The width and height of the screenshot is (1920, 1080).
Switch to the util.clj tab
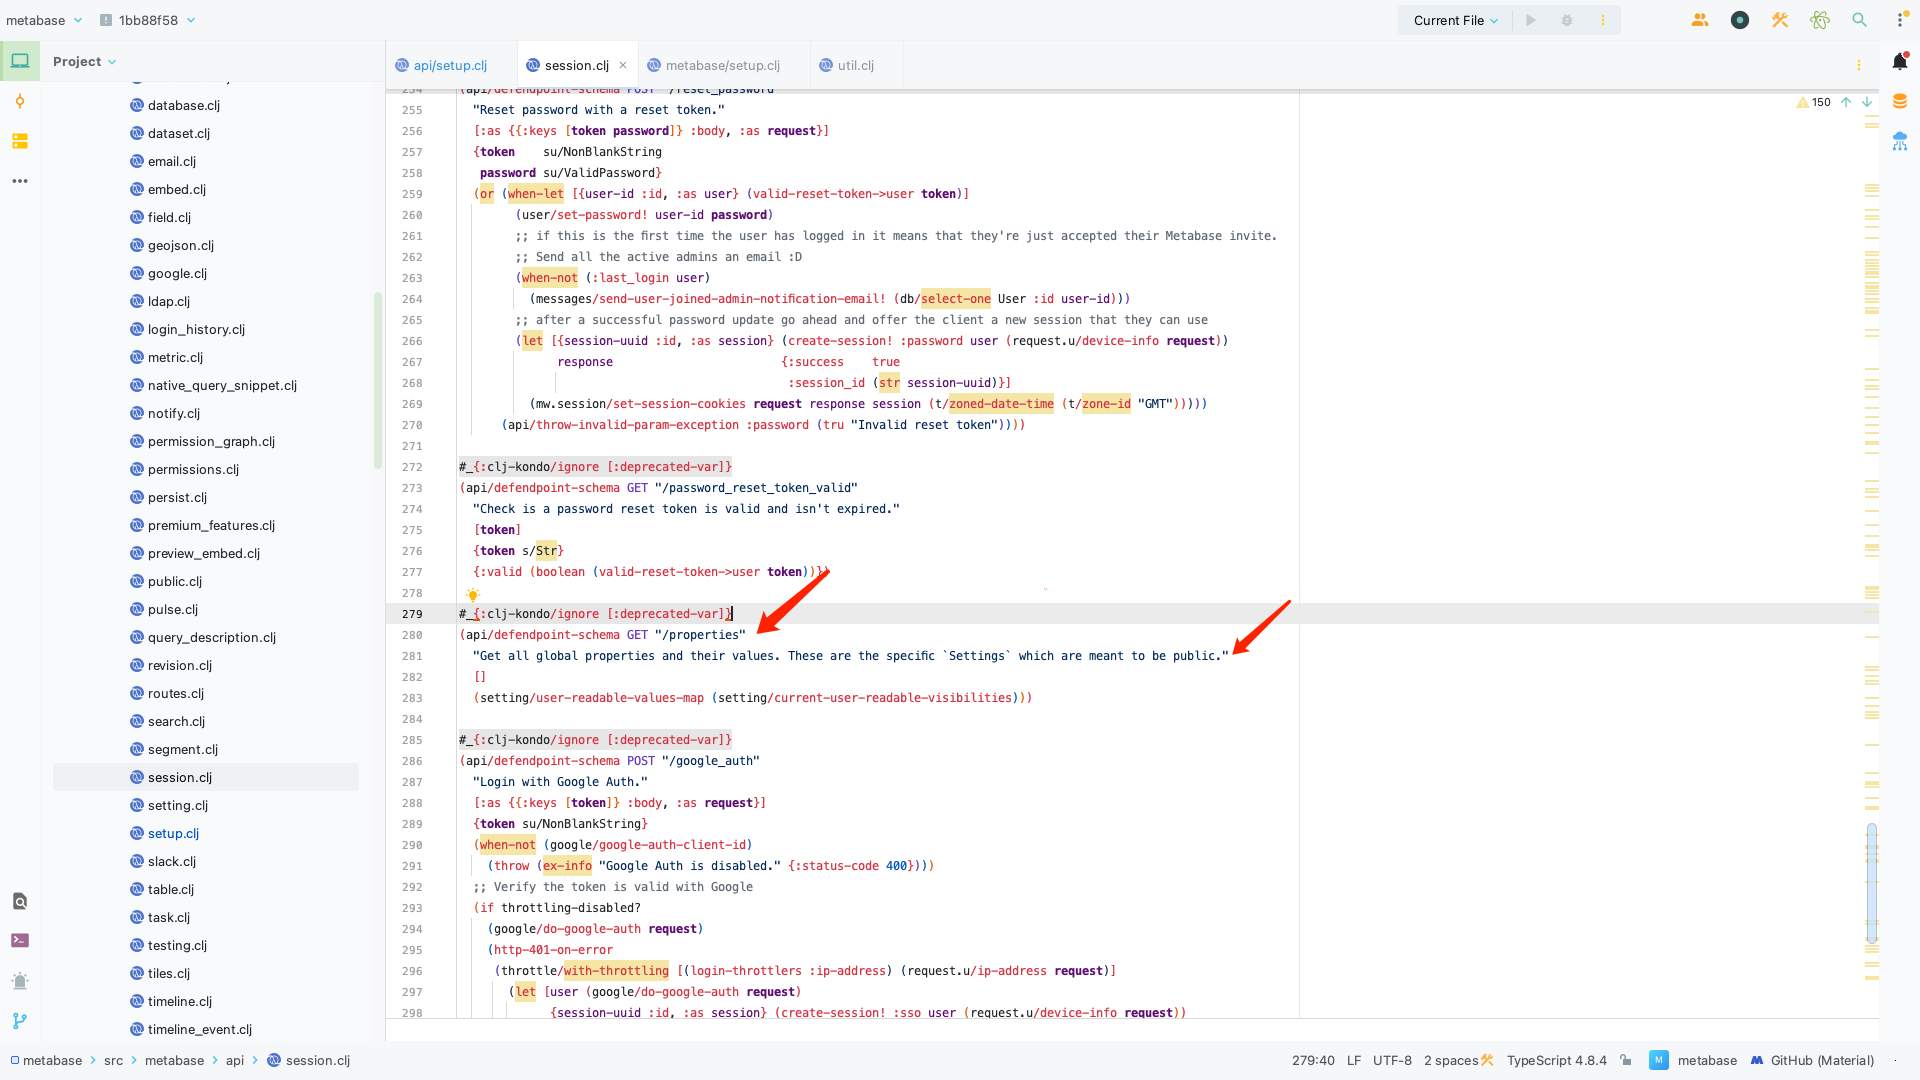(x=855, y=65)
